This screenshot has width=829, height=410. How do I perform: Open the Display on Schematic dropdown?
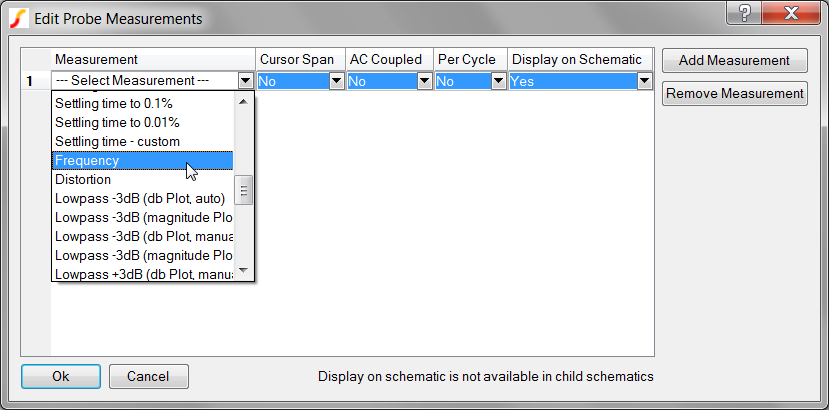[645, 81]
